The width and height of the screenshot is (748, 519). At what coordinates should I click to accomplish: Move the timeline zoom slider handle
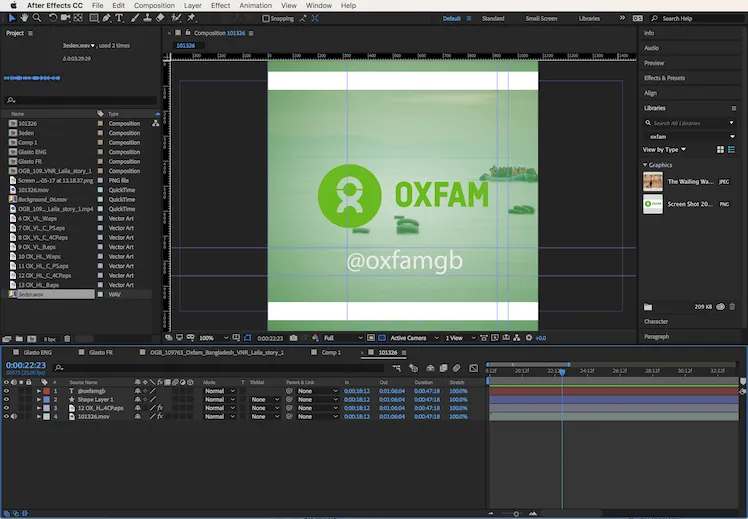[516, 514]
